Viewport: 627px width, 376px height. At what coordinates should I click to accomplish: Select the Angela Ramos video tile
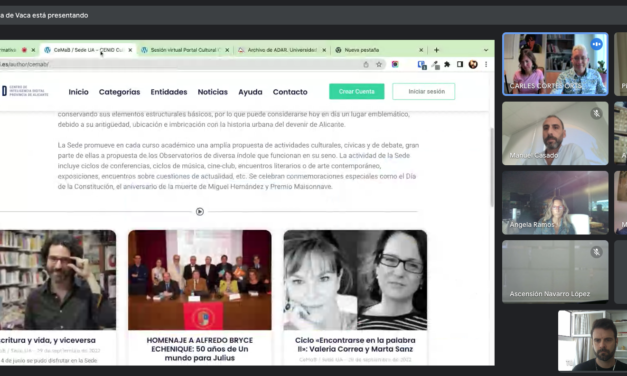click(555, 203)
